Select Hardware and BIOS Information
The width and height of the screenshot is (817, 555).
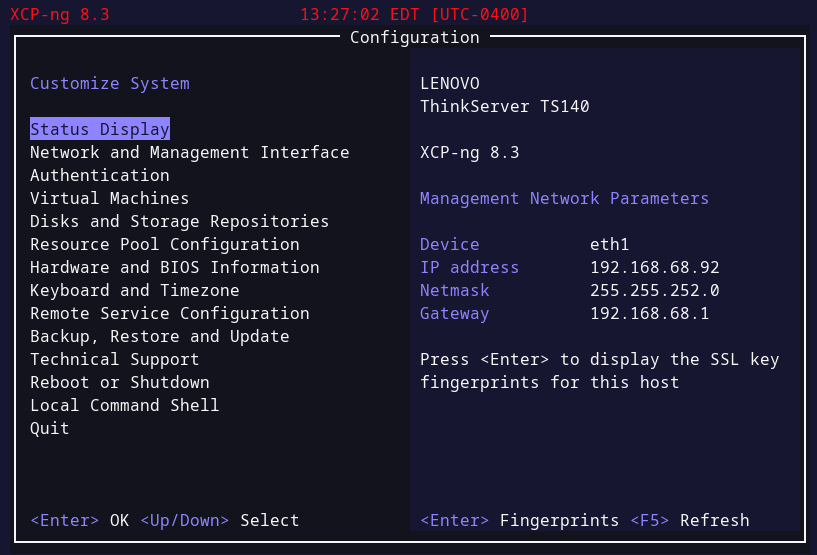click(175, 267)
